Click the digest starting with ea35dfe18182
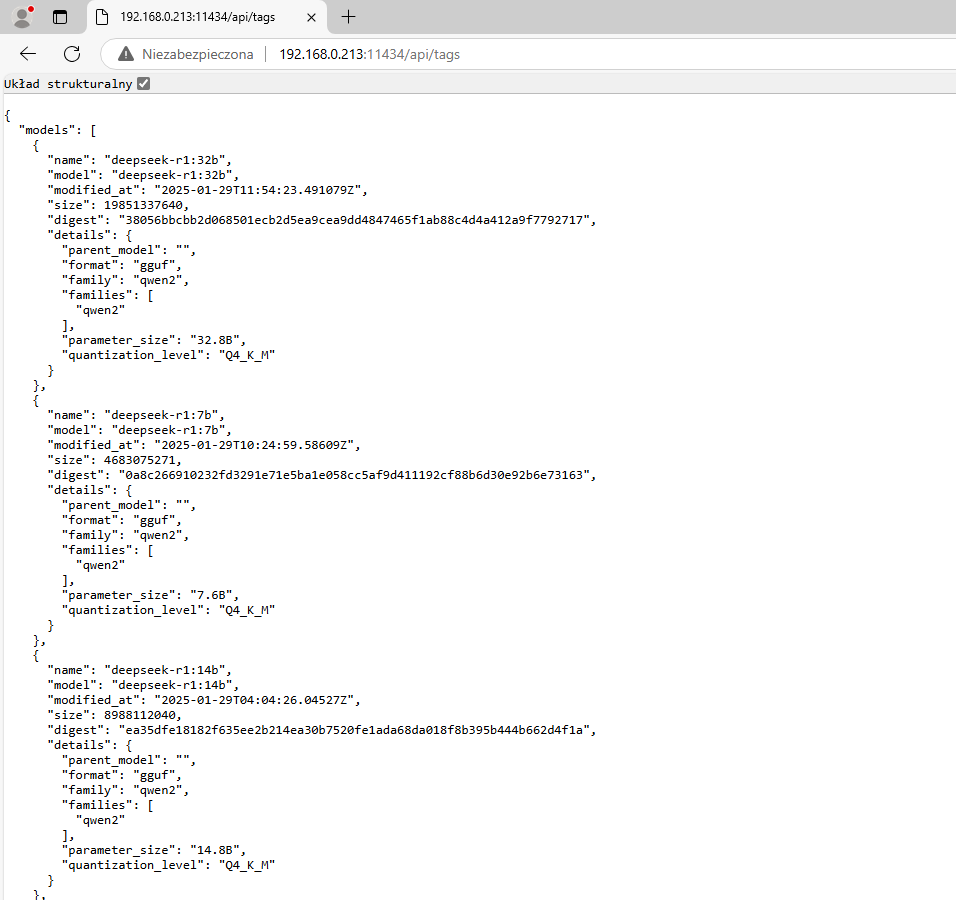 point(354,729)
